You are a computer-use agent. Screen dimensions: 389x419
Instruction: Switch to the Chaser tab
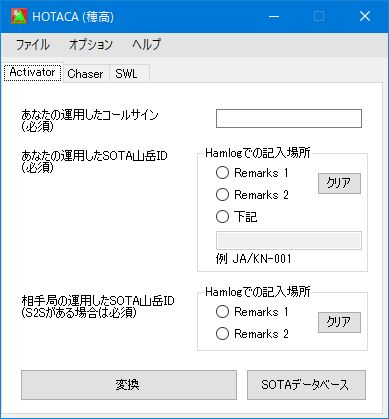[x=85, y=74]
